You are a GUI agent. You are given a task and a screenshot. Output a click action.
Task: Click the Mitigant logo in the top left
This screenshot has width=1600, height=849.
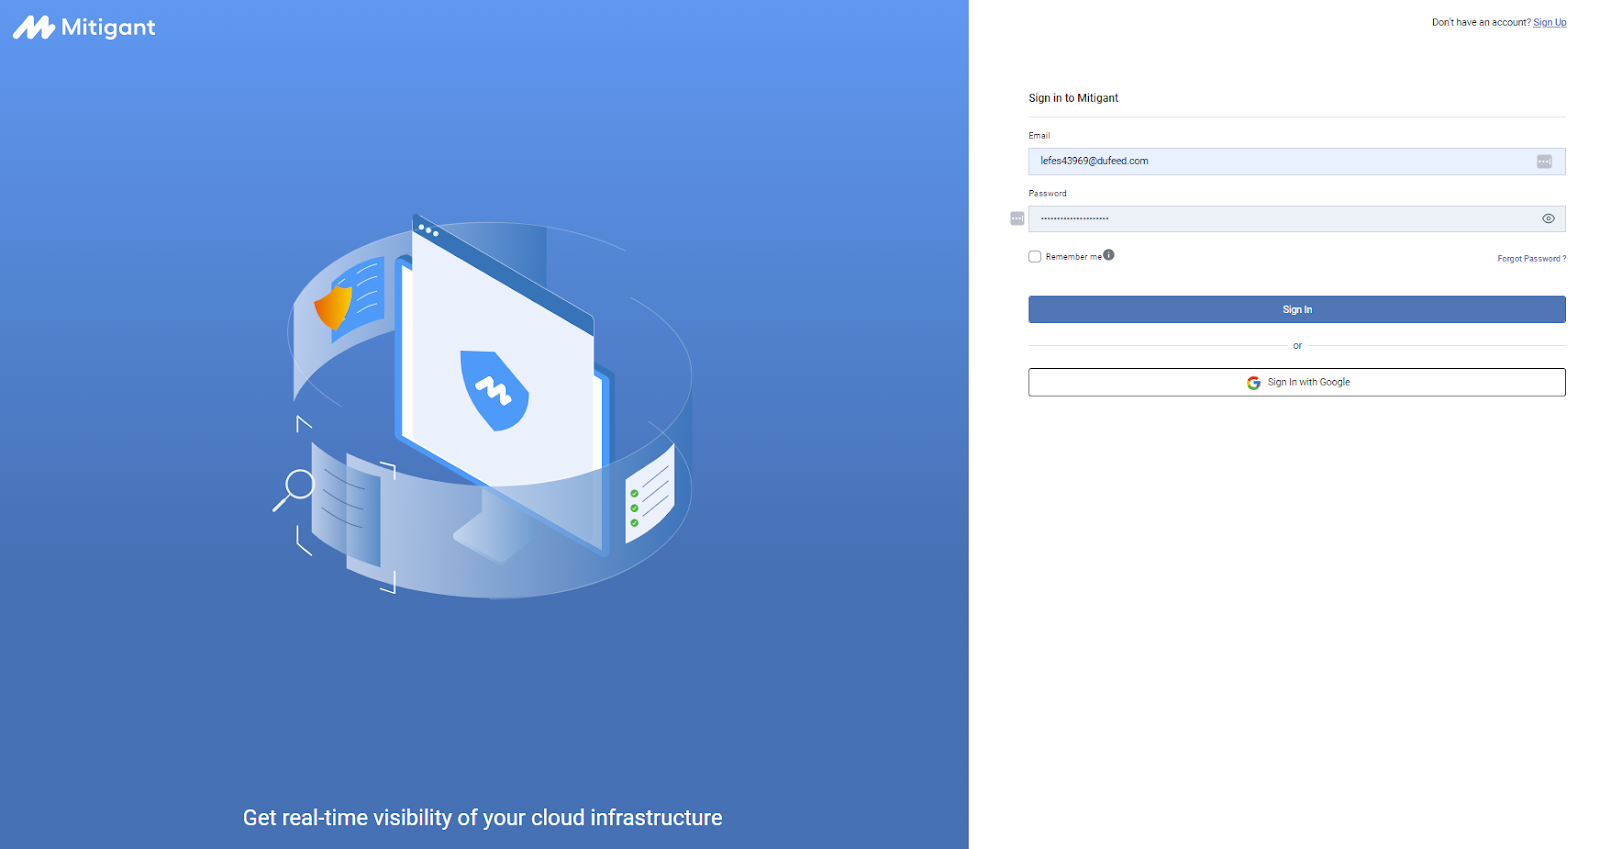(x=84, y=27)
